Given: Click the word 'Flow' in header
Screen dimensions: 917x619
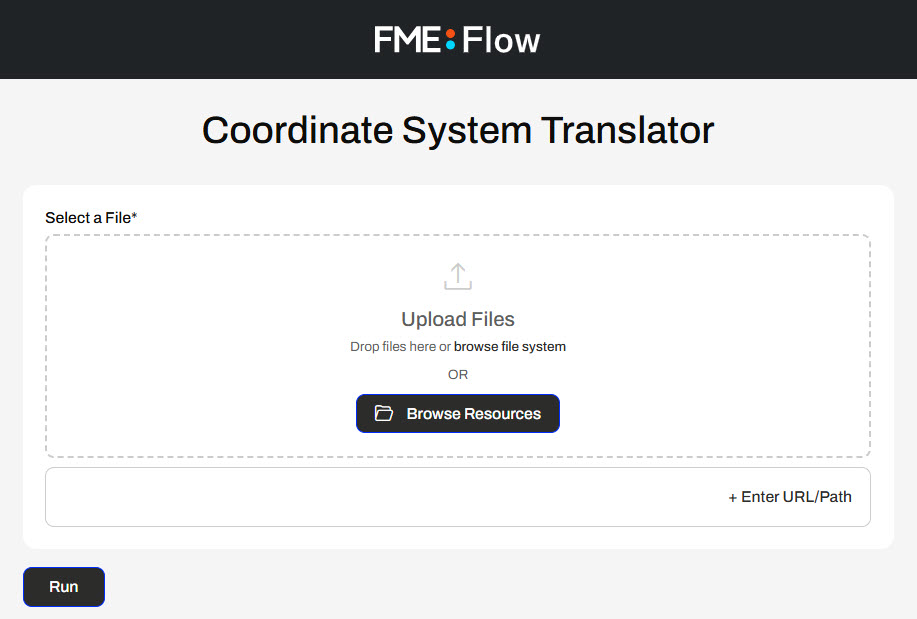Looking at the screenshot, I should pos(501,40).
